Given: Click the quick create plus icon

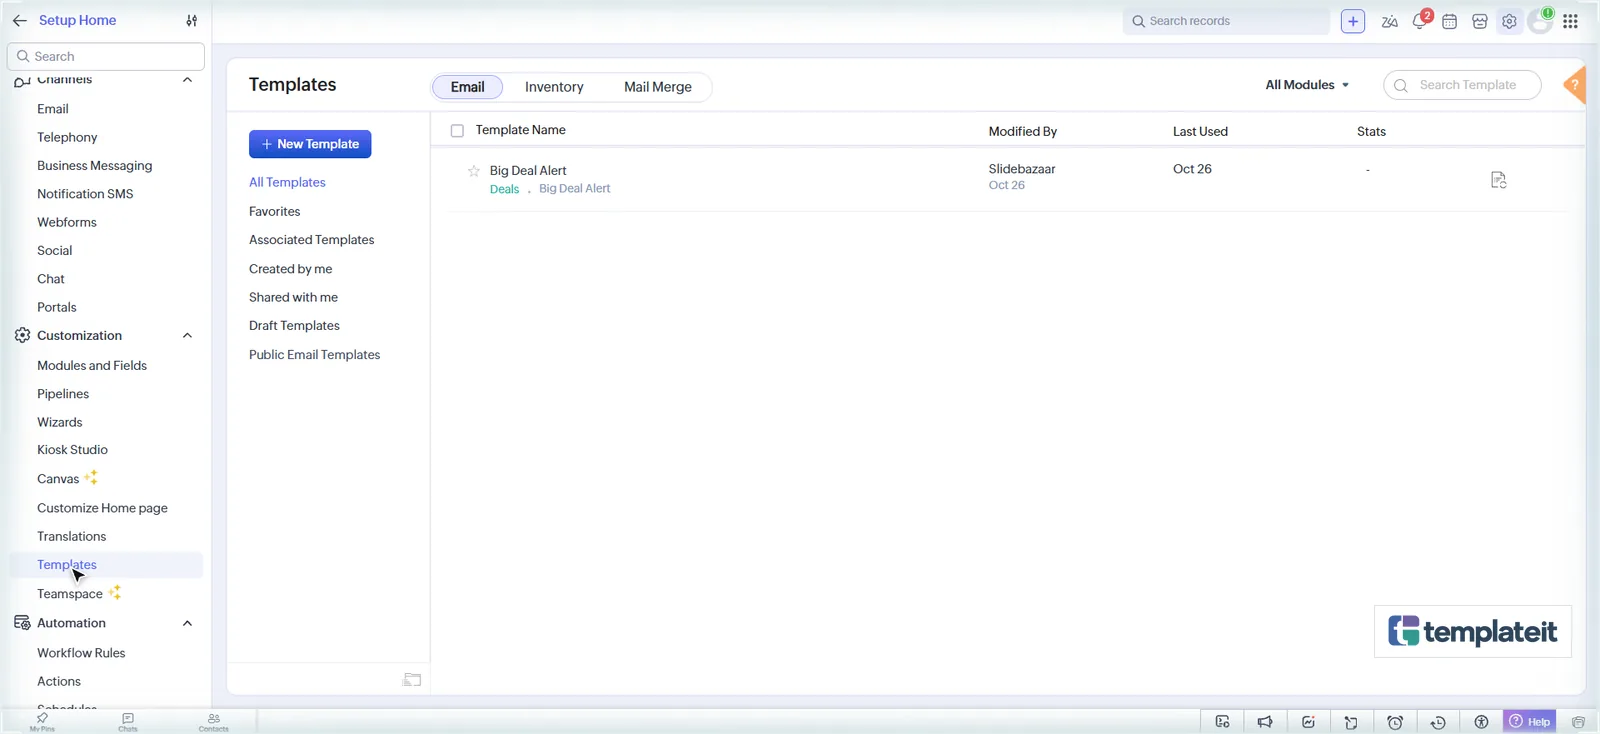Looking at the screenshot, I should (x=1353, y=21).
